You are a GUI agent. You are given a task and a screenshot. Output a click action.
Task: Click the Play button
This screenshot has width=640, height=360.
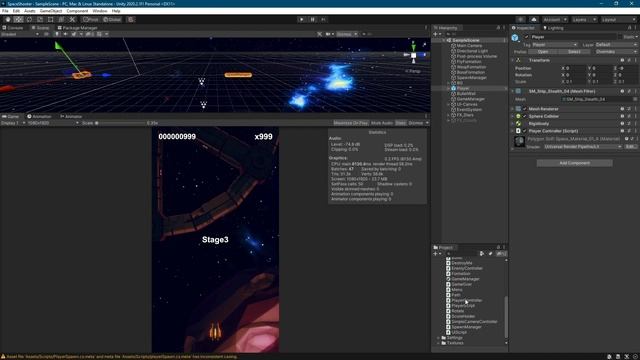[301, 19]
